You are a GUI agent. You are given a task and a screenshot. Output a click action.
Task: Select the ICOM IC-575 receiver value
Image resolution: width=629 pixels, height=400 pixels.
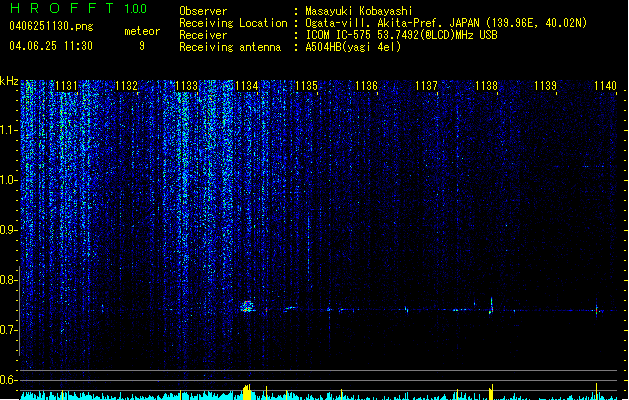click(401, 35)
